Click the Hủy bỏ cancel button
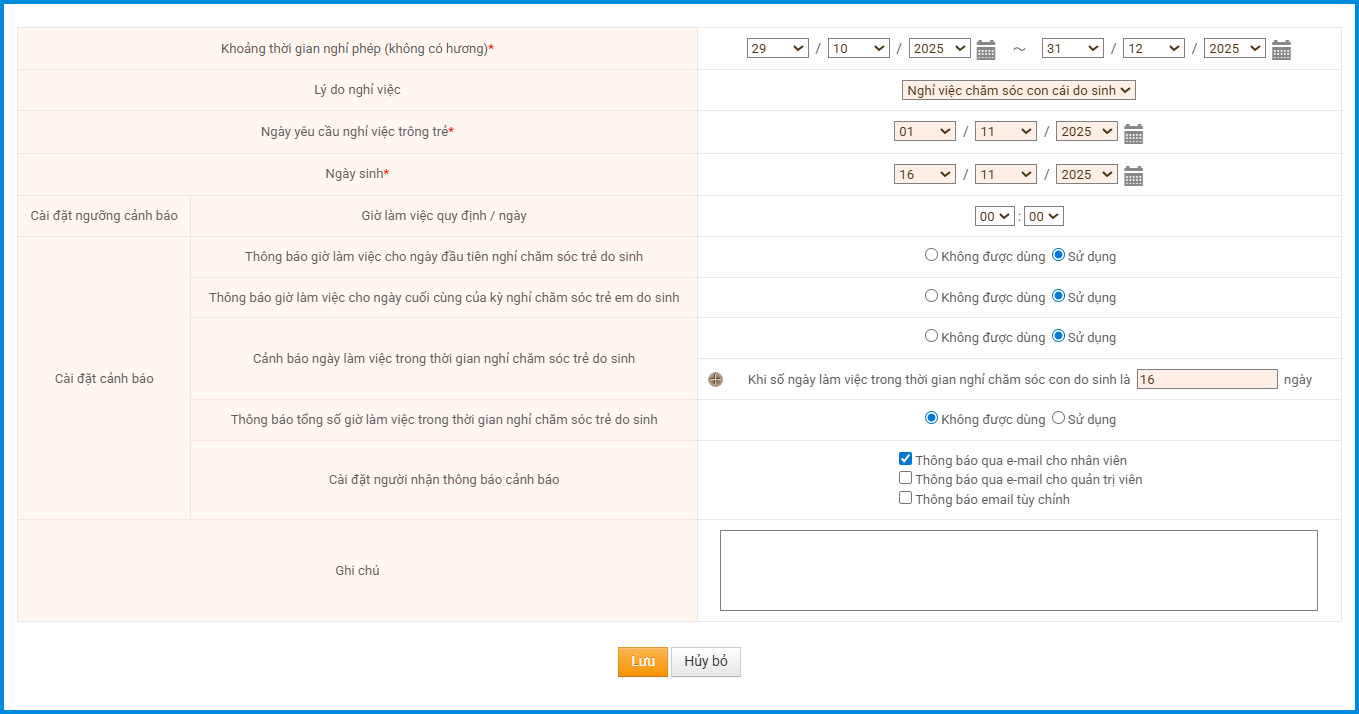 705,662
